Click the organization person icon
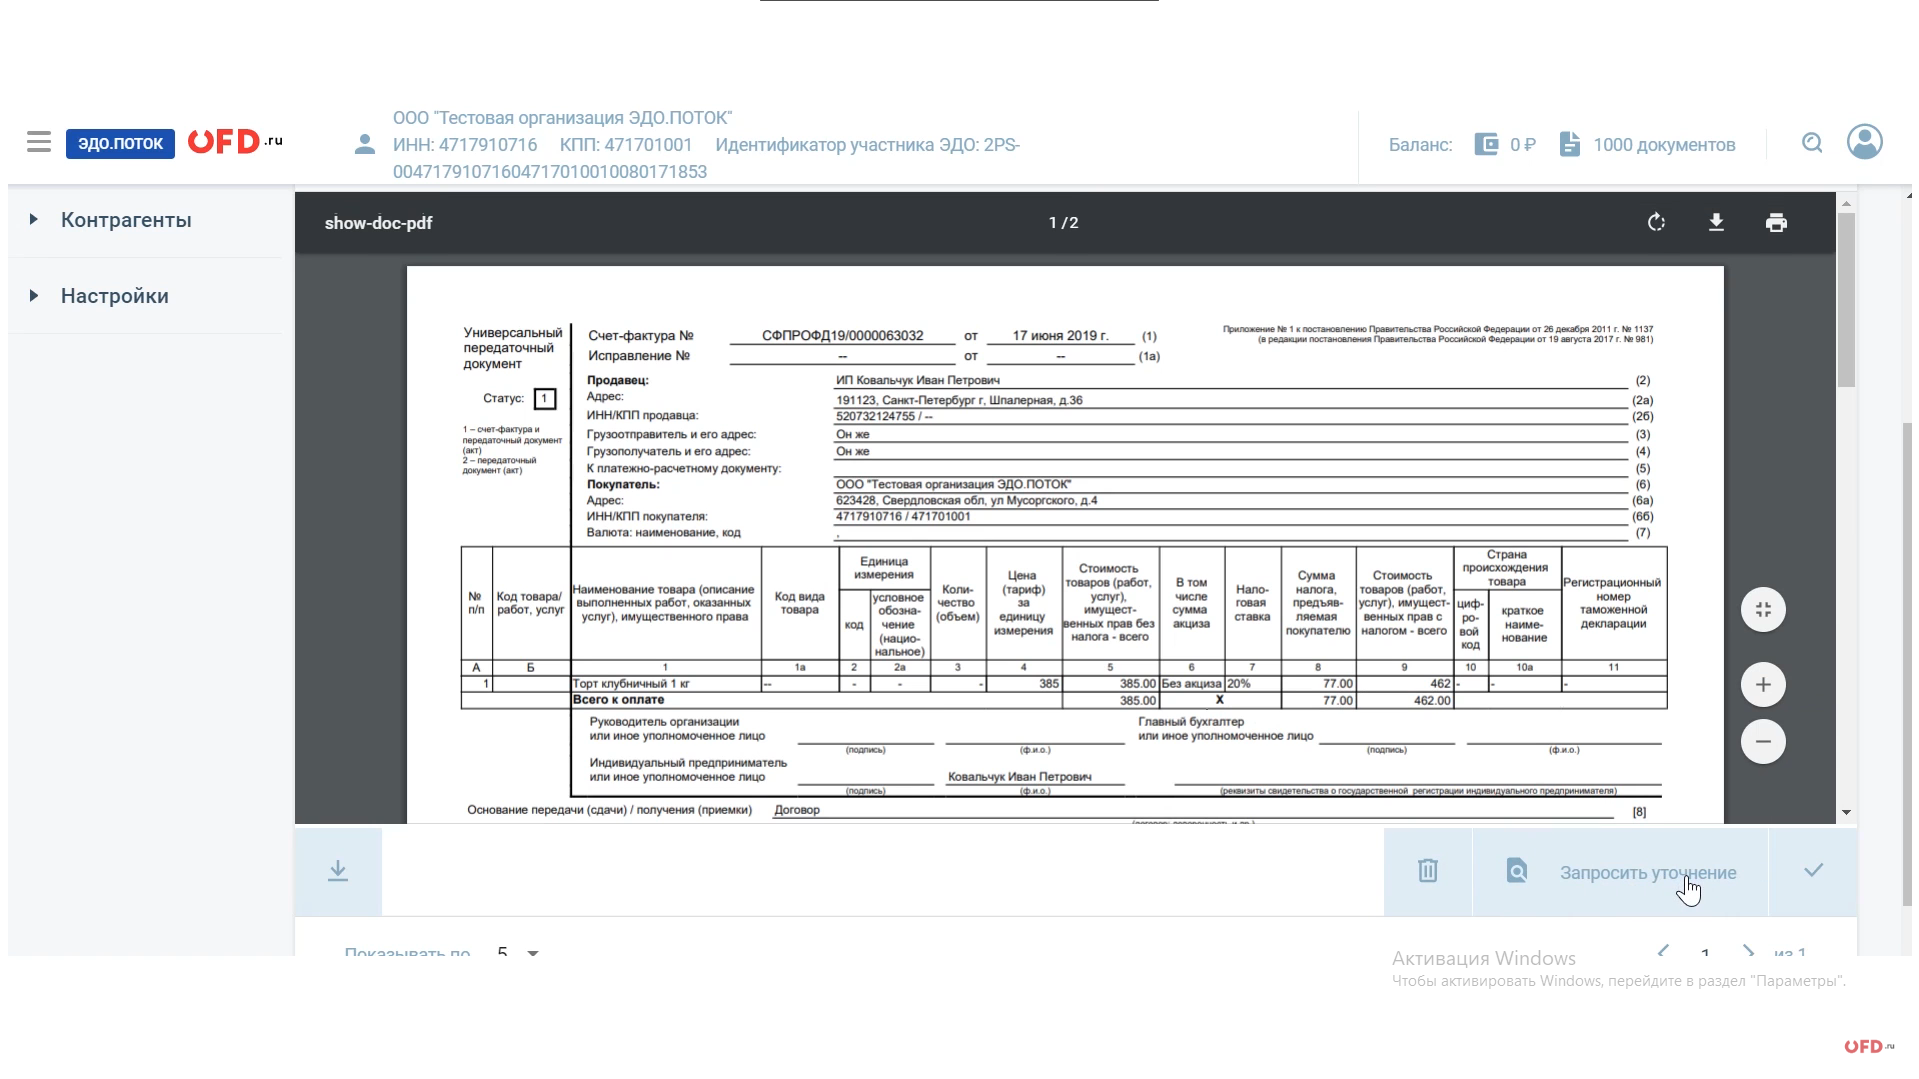 coord(365,145)
